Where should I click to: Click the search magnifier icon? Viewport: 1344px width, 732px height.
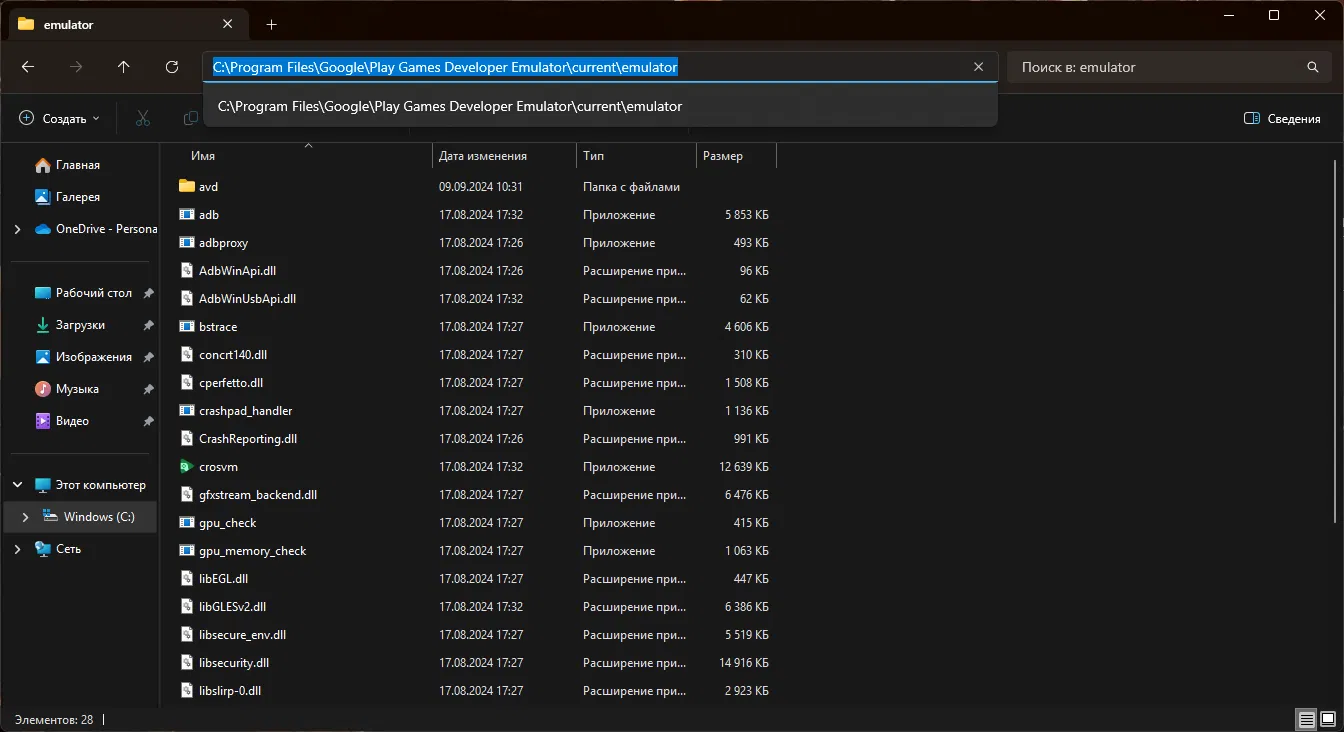click(x=1313, y=67)
